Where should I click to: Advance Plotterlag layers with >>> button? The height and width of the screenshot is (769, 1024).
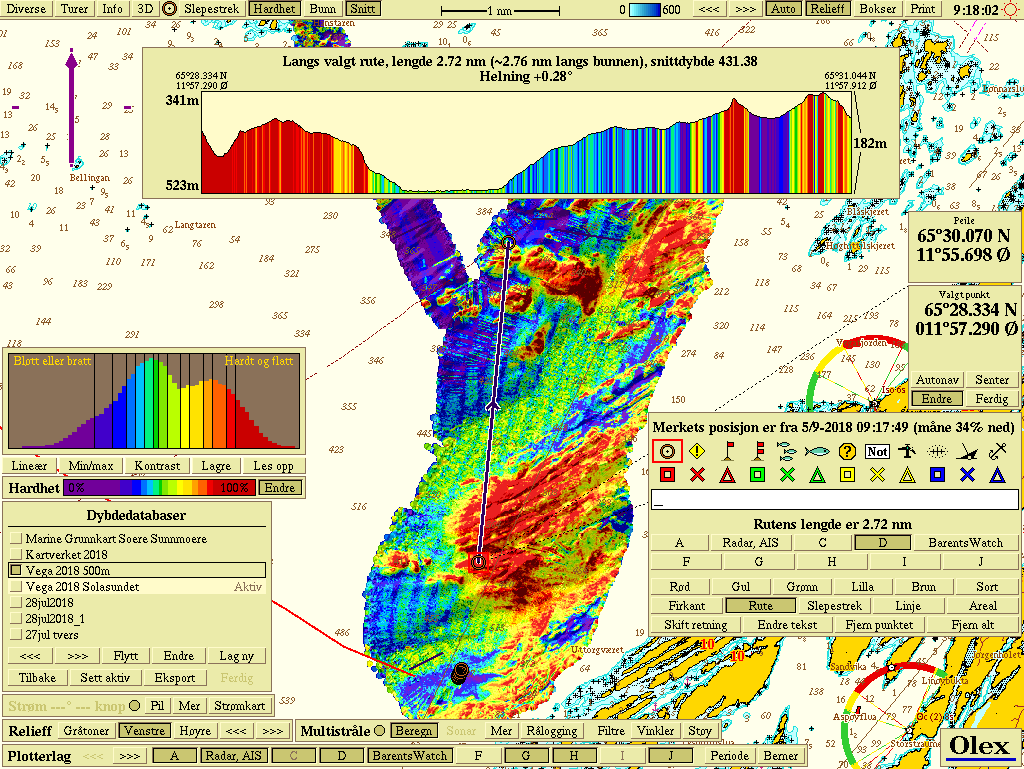(129, 756)
